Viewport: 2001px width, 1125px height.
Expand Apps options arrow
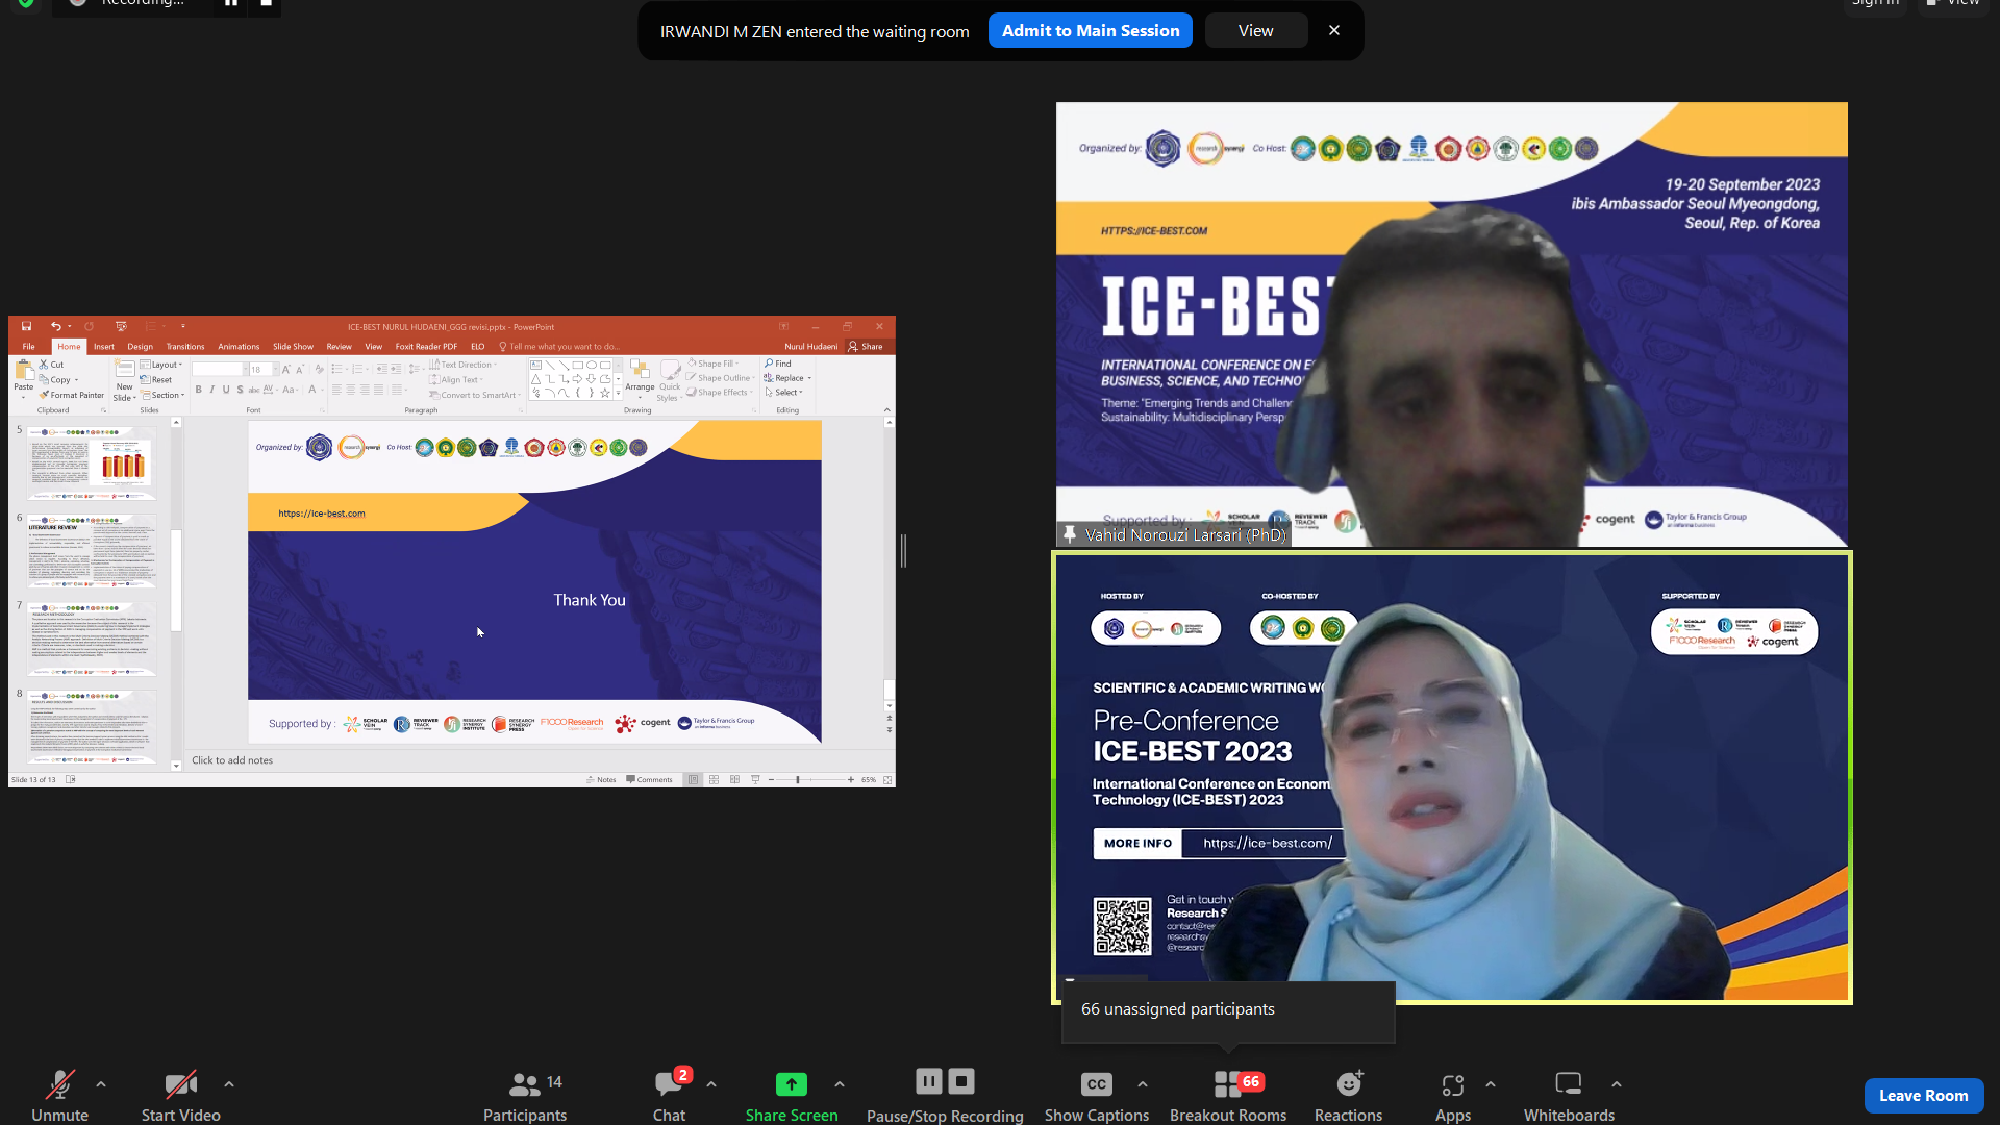(1491, 1084)
